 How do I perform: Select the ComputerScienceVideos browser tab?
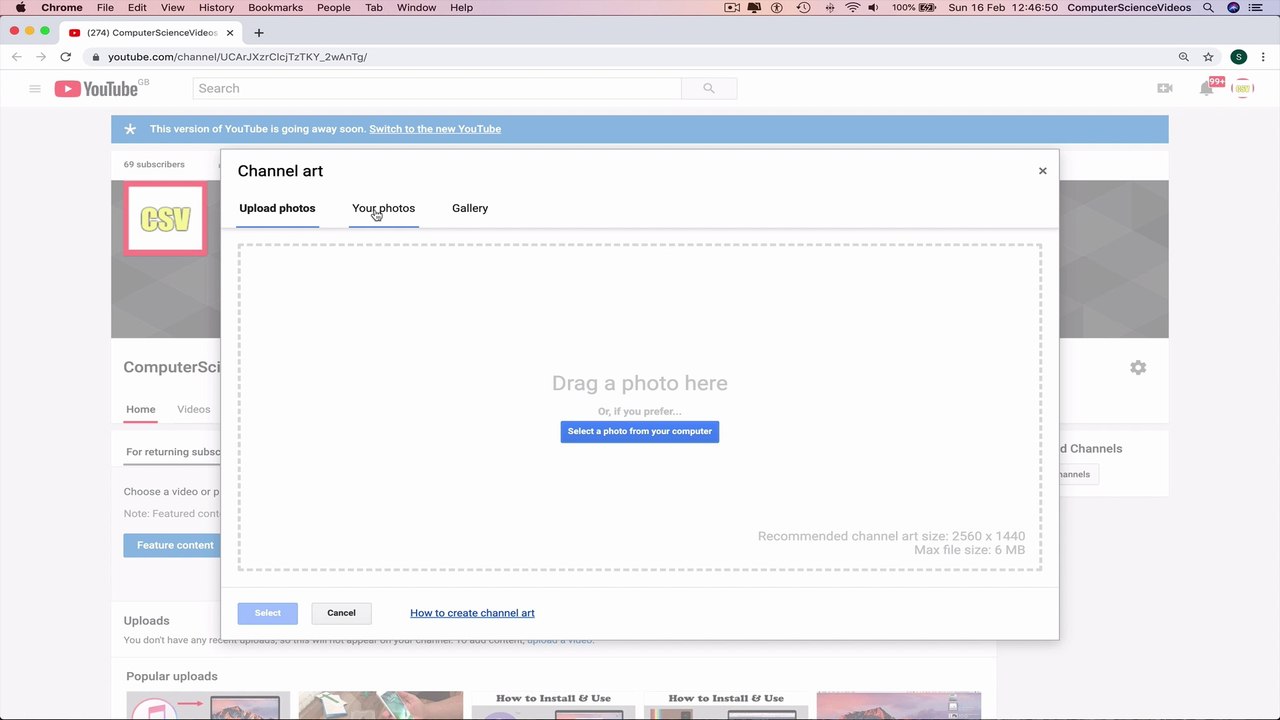point(150,33)
